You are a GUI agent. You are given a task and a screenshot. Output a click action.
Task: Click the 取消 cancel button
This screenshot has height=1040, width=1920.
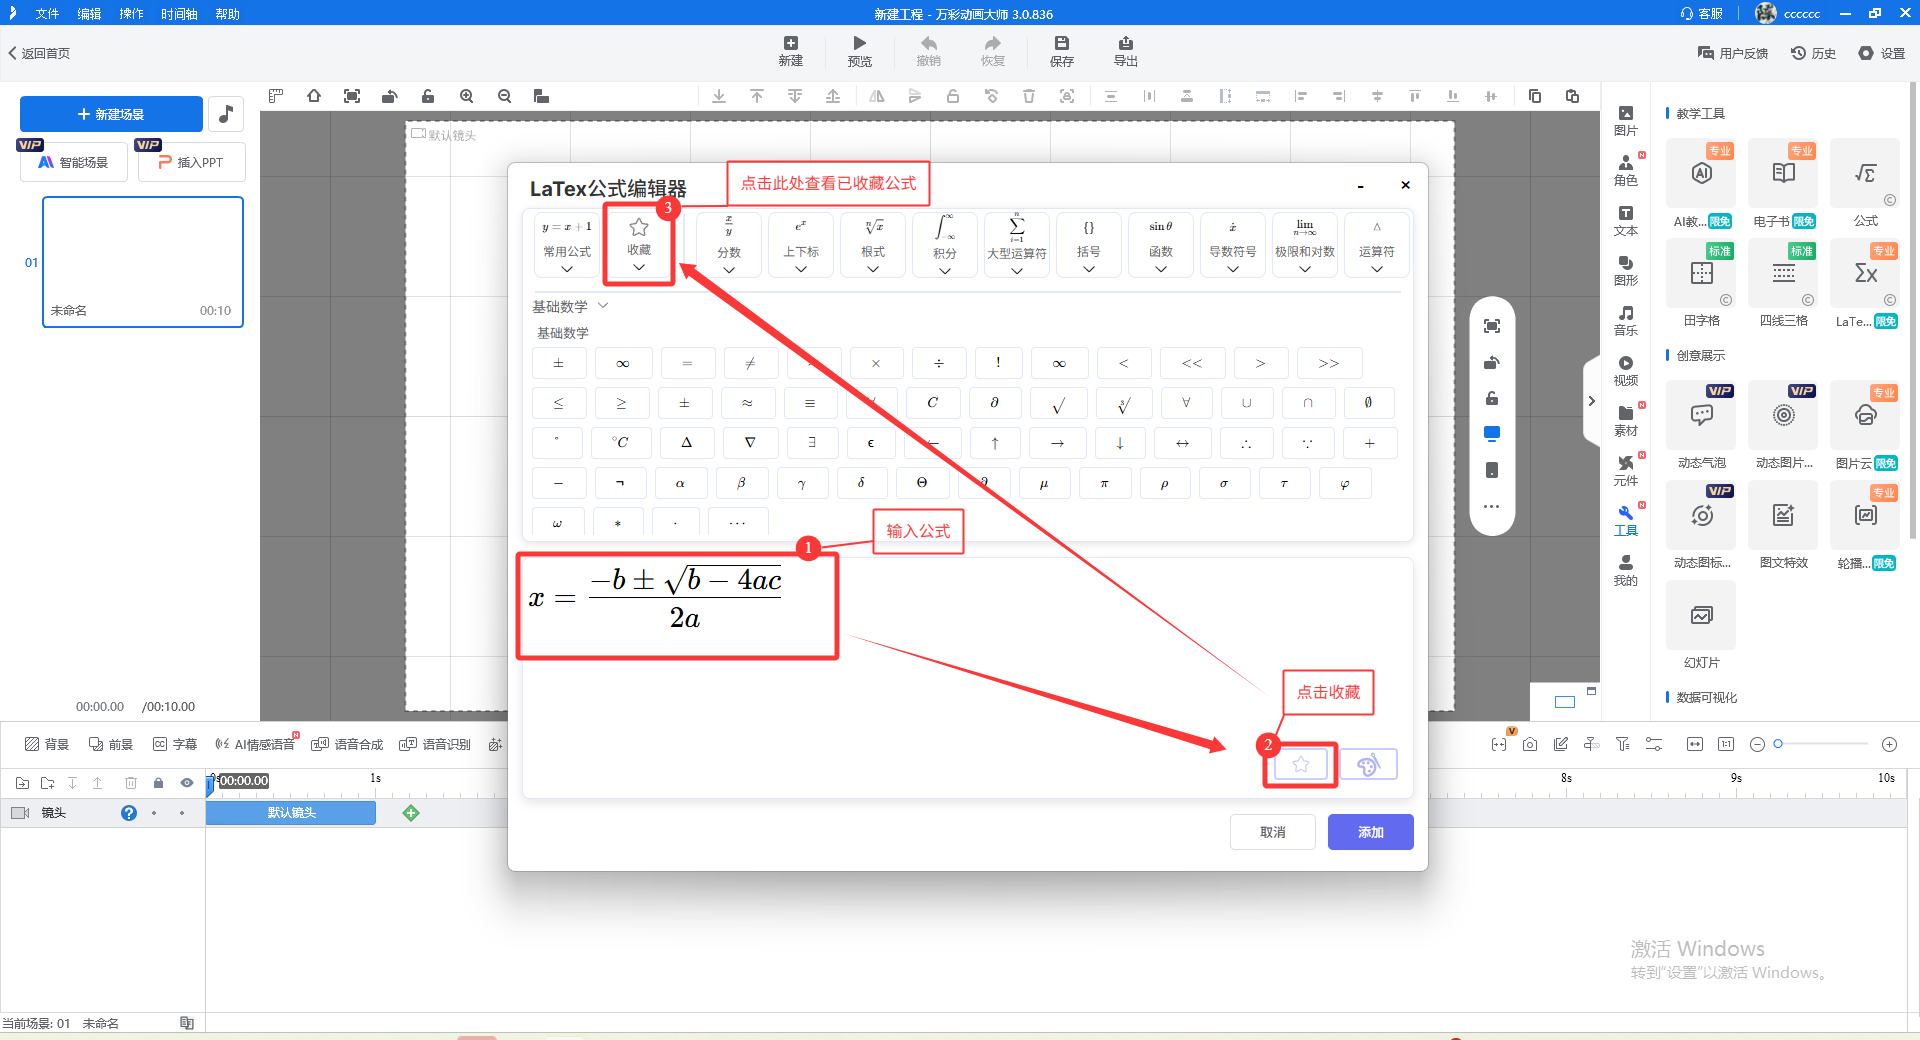1272,832
